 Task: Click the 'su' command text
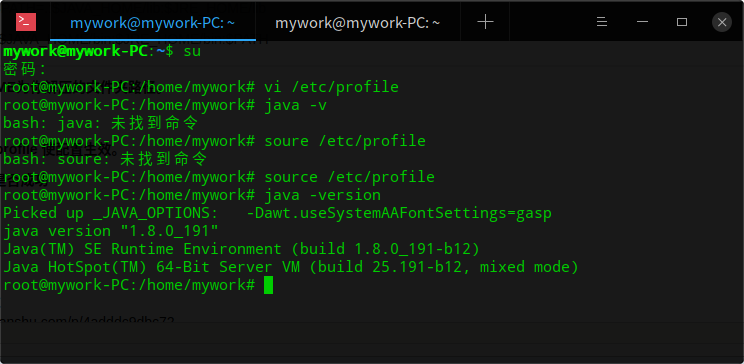pyautogui.click(x=192, y=51)
